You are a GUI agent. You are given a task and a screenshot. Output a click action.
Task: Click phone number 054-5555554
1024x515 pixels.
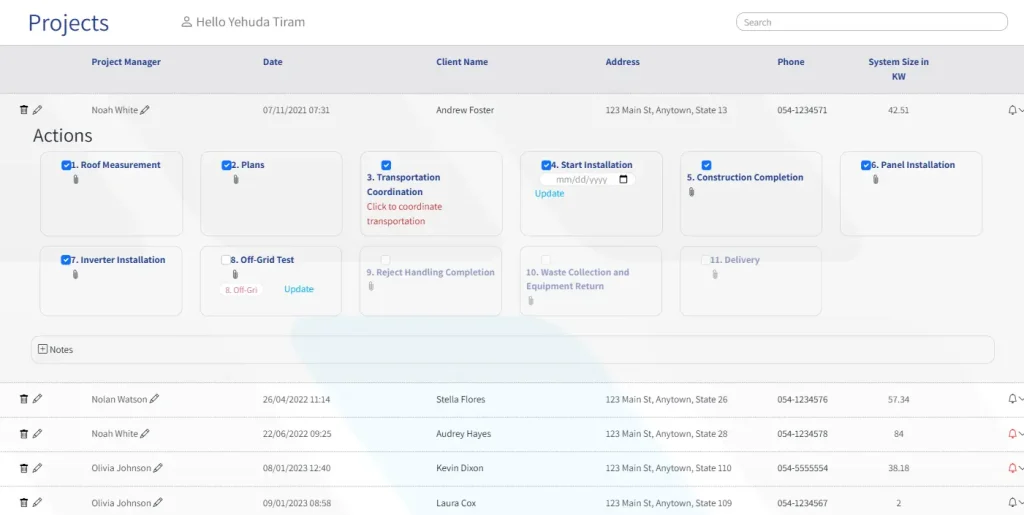click(x=803, y=469)
